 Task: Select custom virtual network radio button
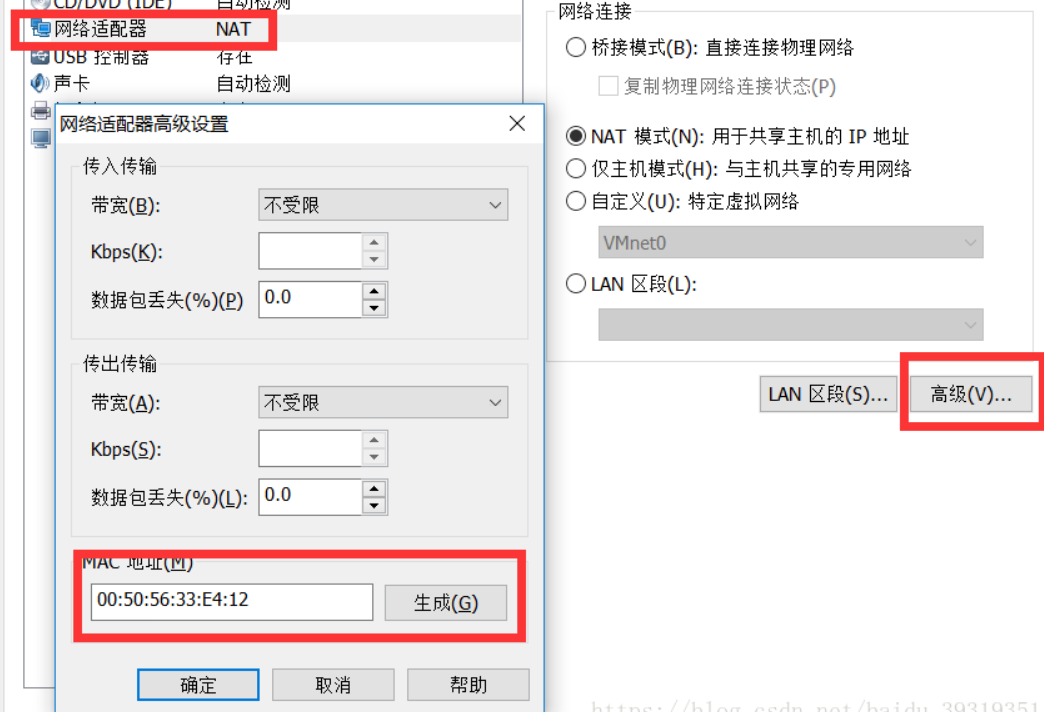(576, 200)
